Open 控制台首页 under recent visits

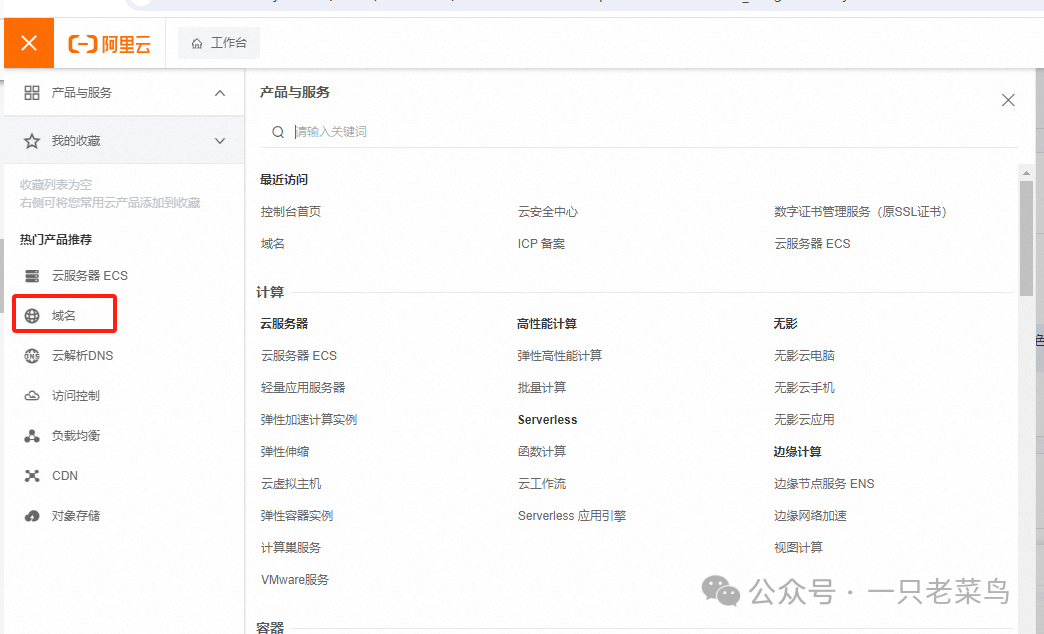coord(291,212)
